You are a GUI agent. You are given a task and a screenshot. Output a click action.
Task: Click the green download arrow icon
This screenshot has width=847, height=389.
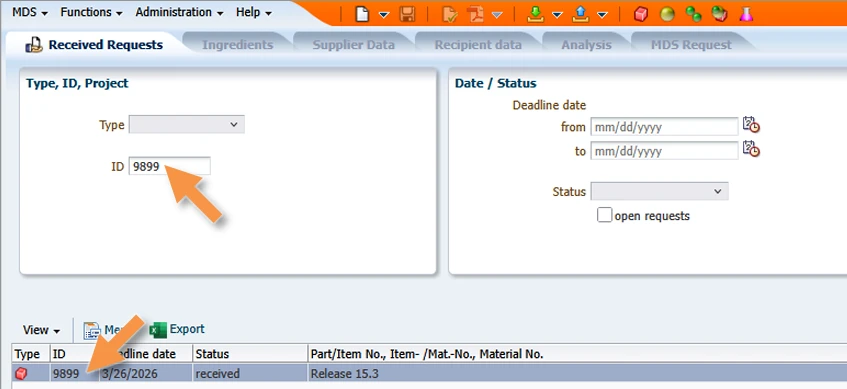pos(535,14)
